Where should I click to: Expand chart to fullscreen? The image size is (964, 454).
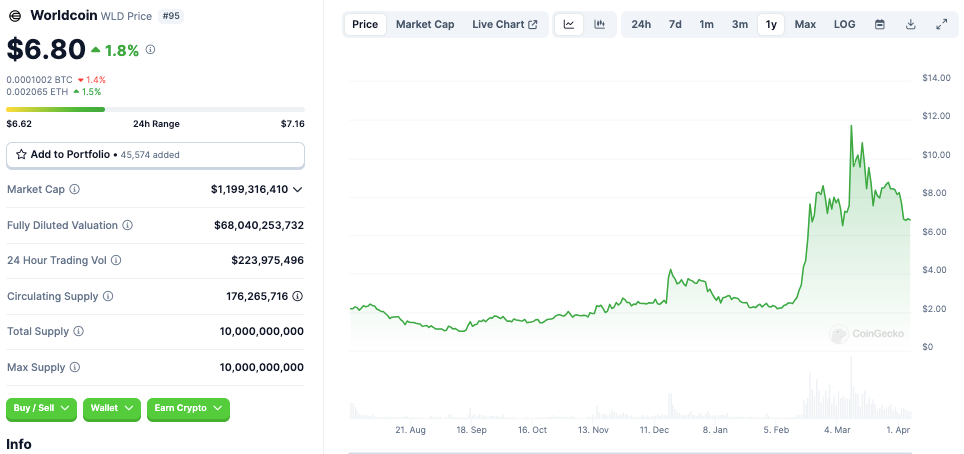(941, 25)
